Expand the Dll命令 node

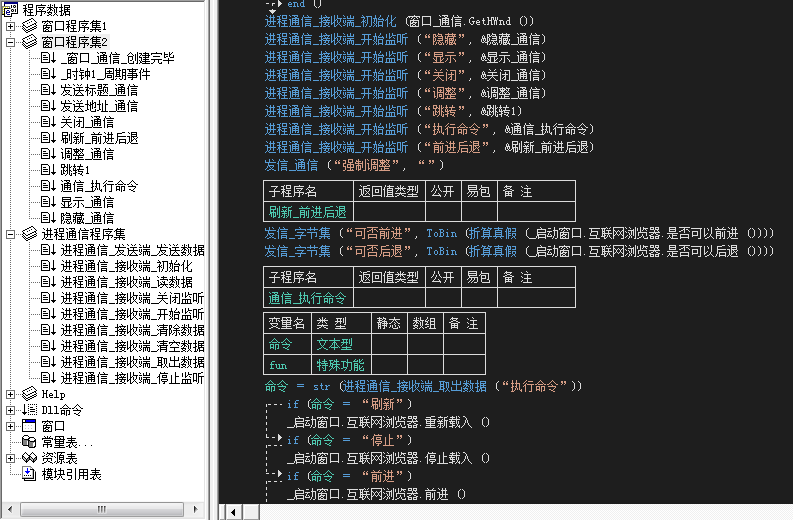(11, 410)
